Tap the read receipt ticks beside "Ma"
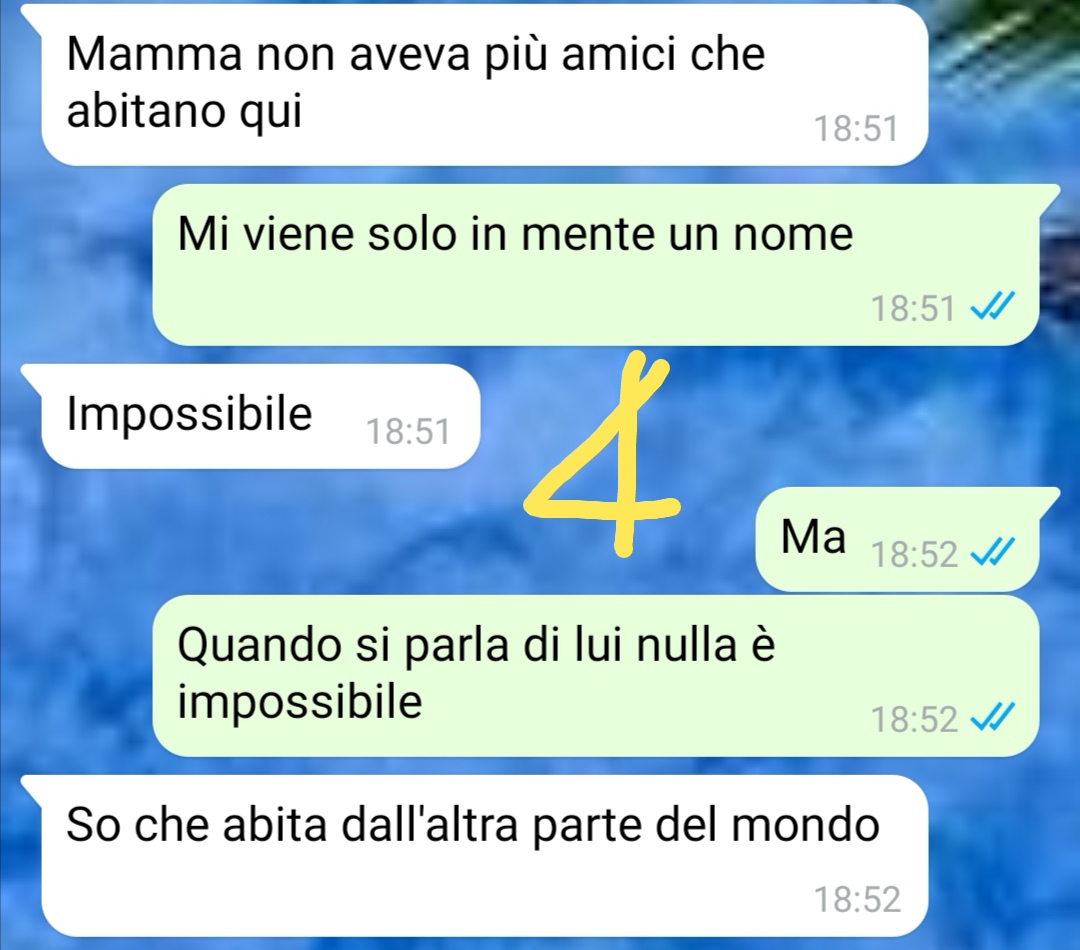1080x950 pixels. click(x=993, y=553)
